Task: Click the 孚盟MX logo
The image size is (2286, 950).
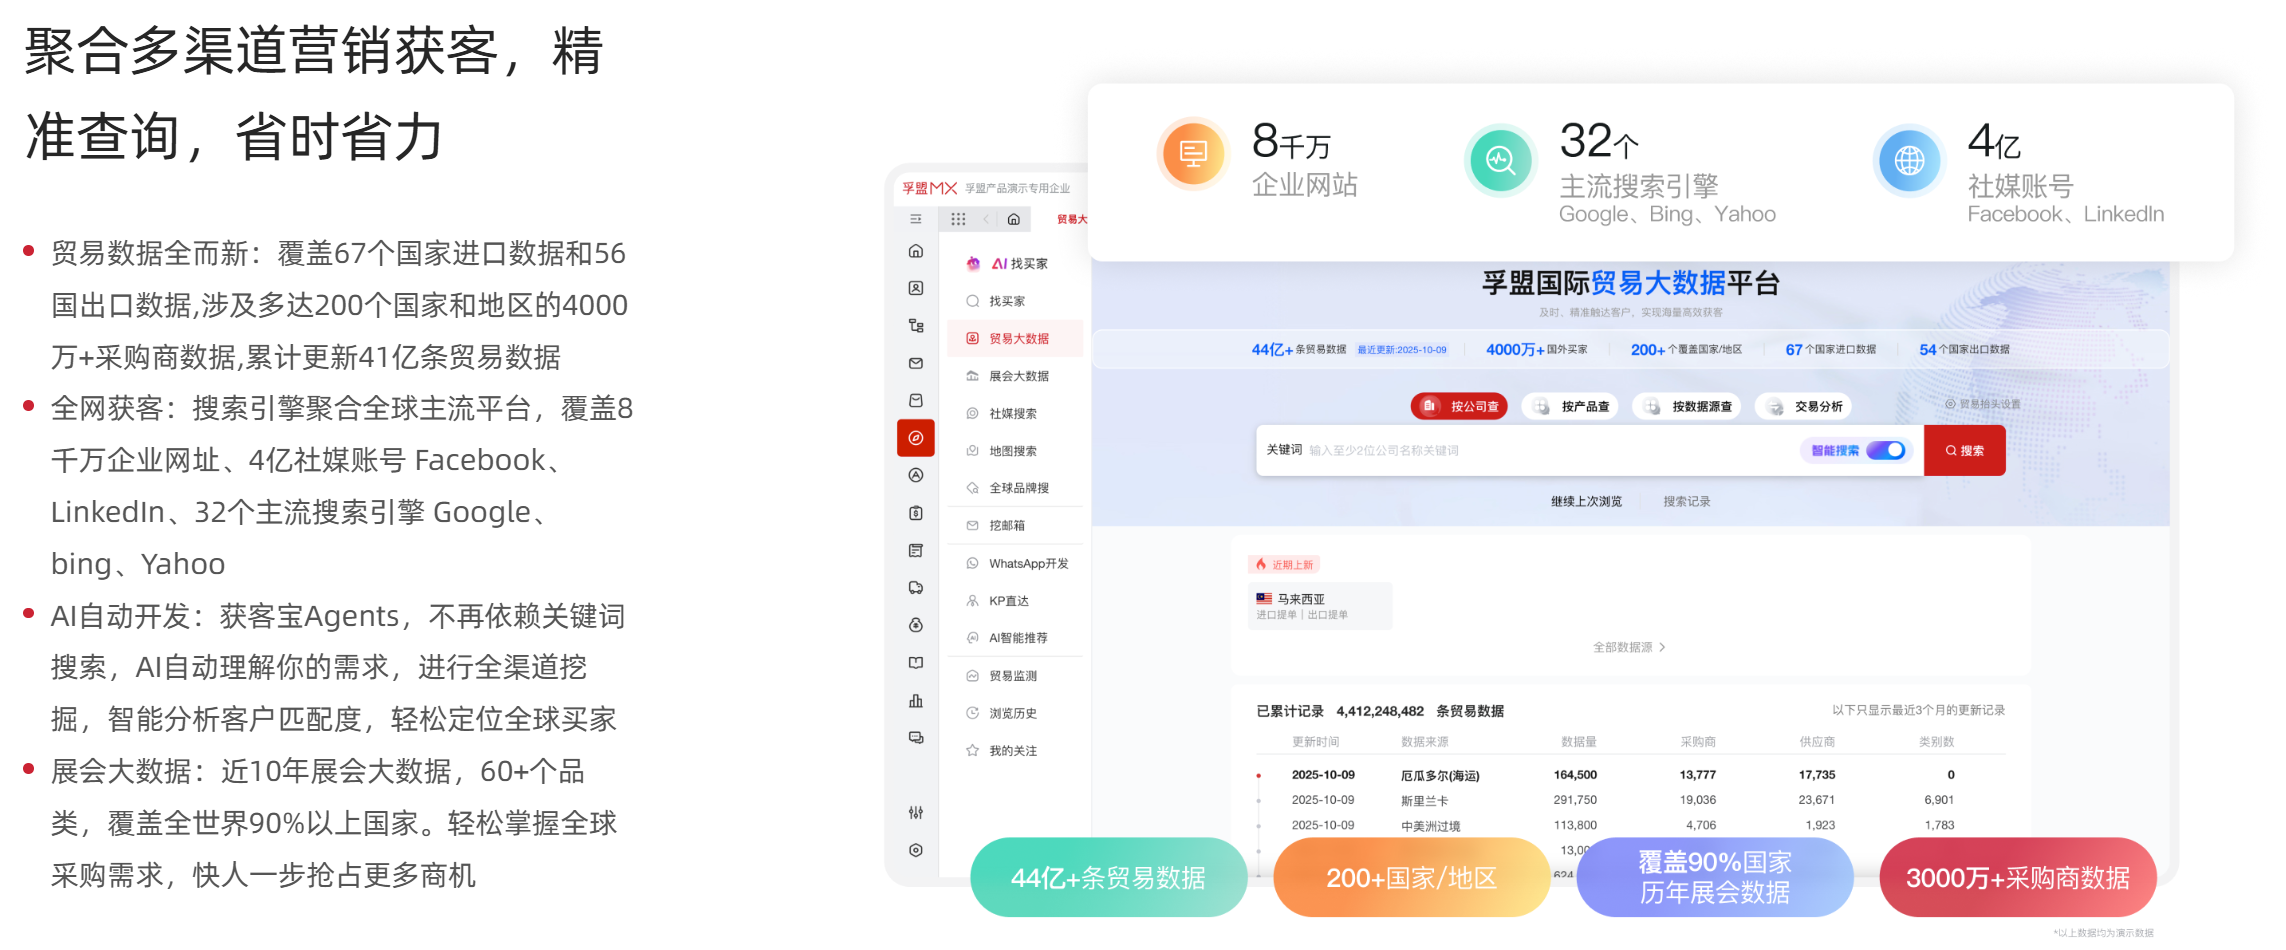Action: point(930,188)
